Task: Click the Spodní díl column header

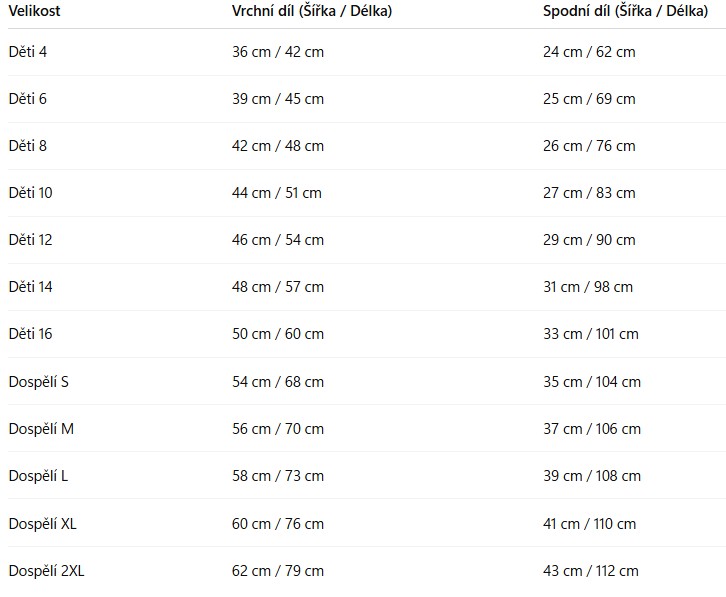Action: point(625,11)
